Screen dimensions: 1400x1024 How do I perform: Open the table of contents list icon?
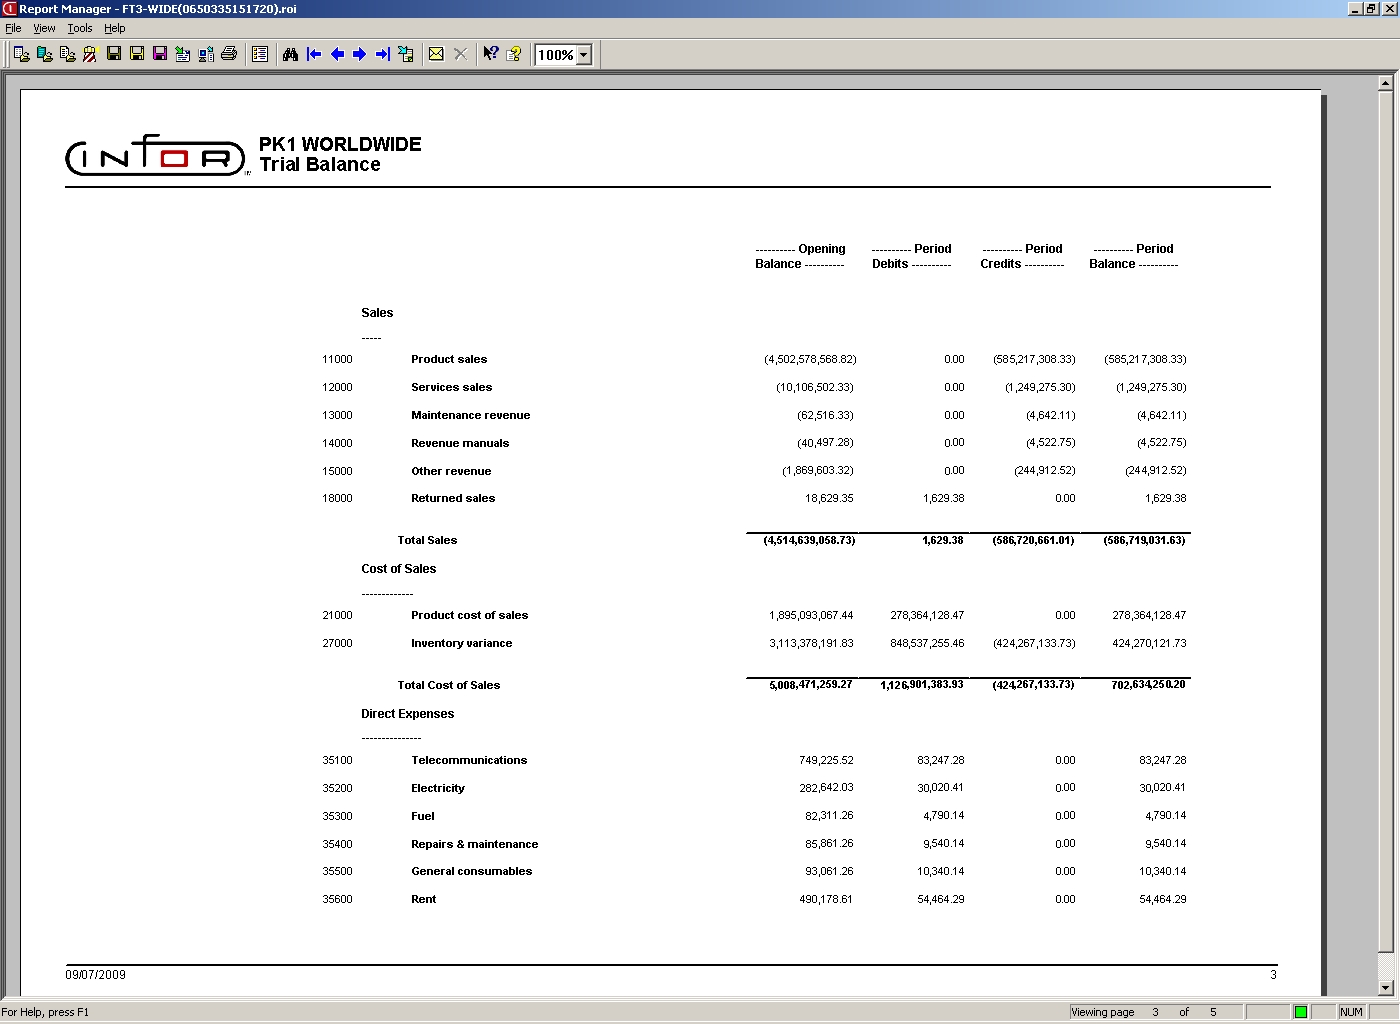pos(260,54)
